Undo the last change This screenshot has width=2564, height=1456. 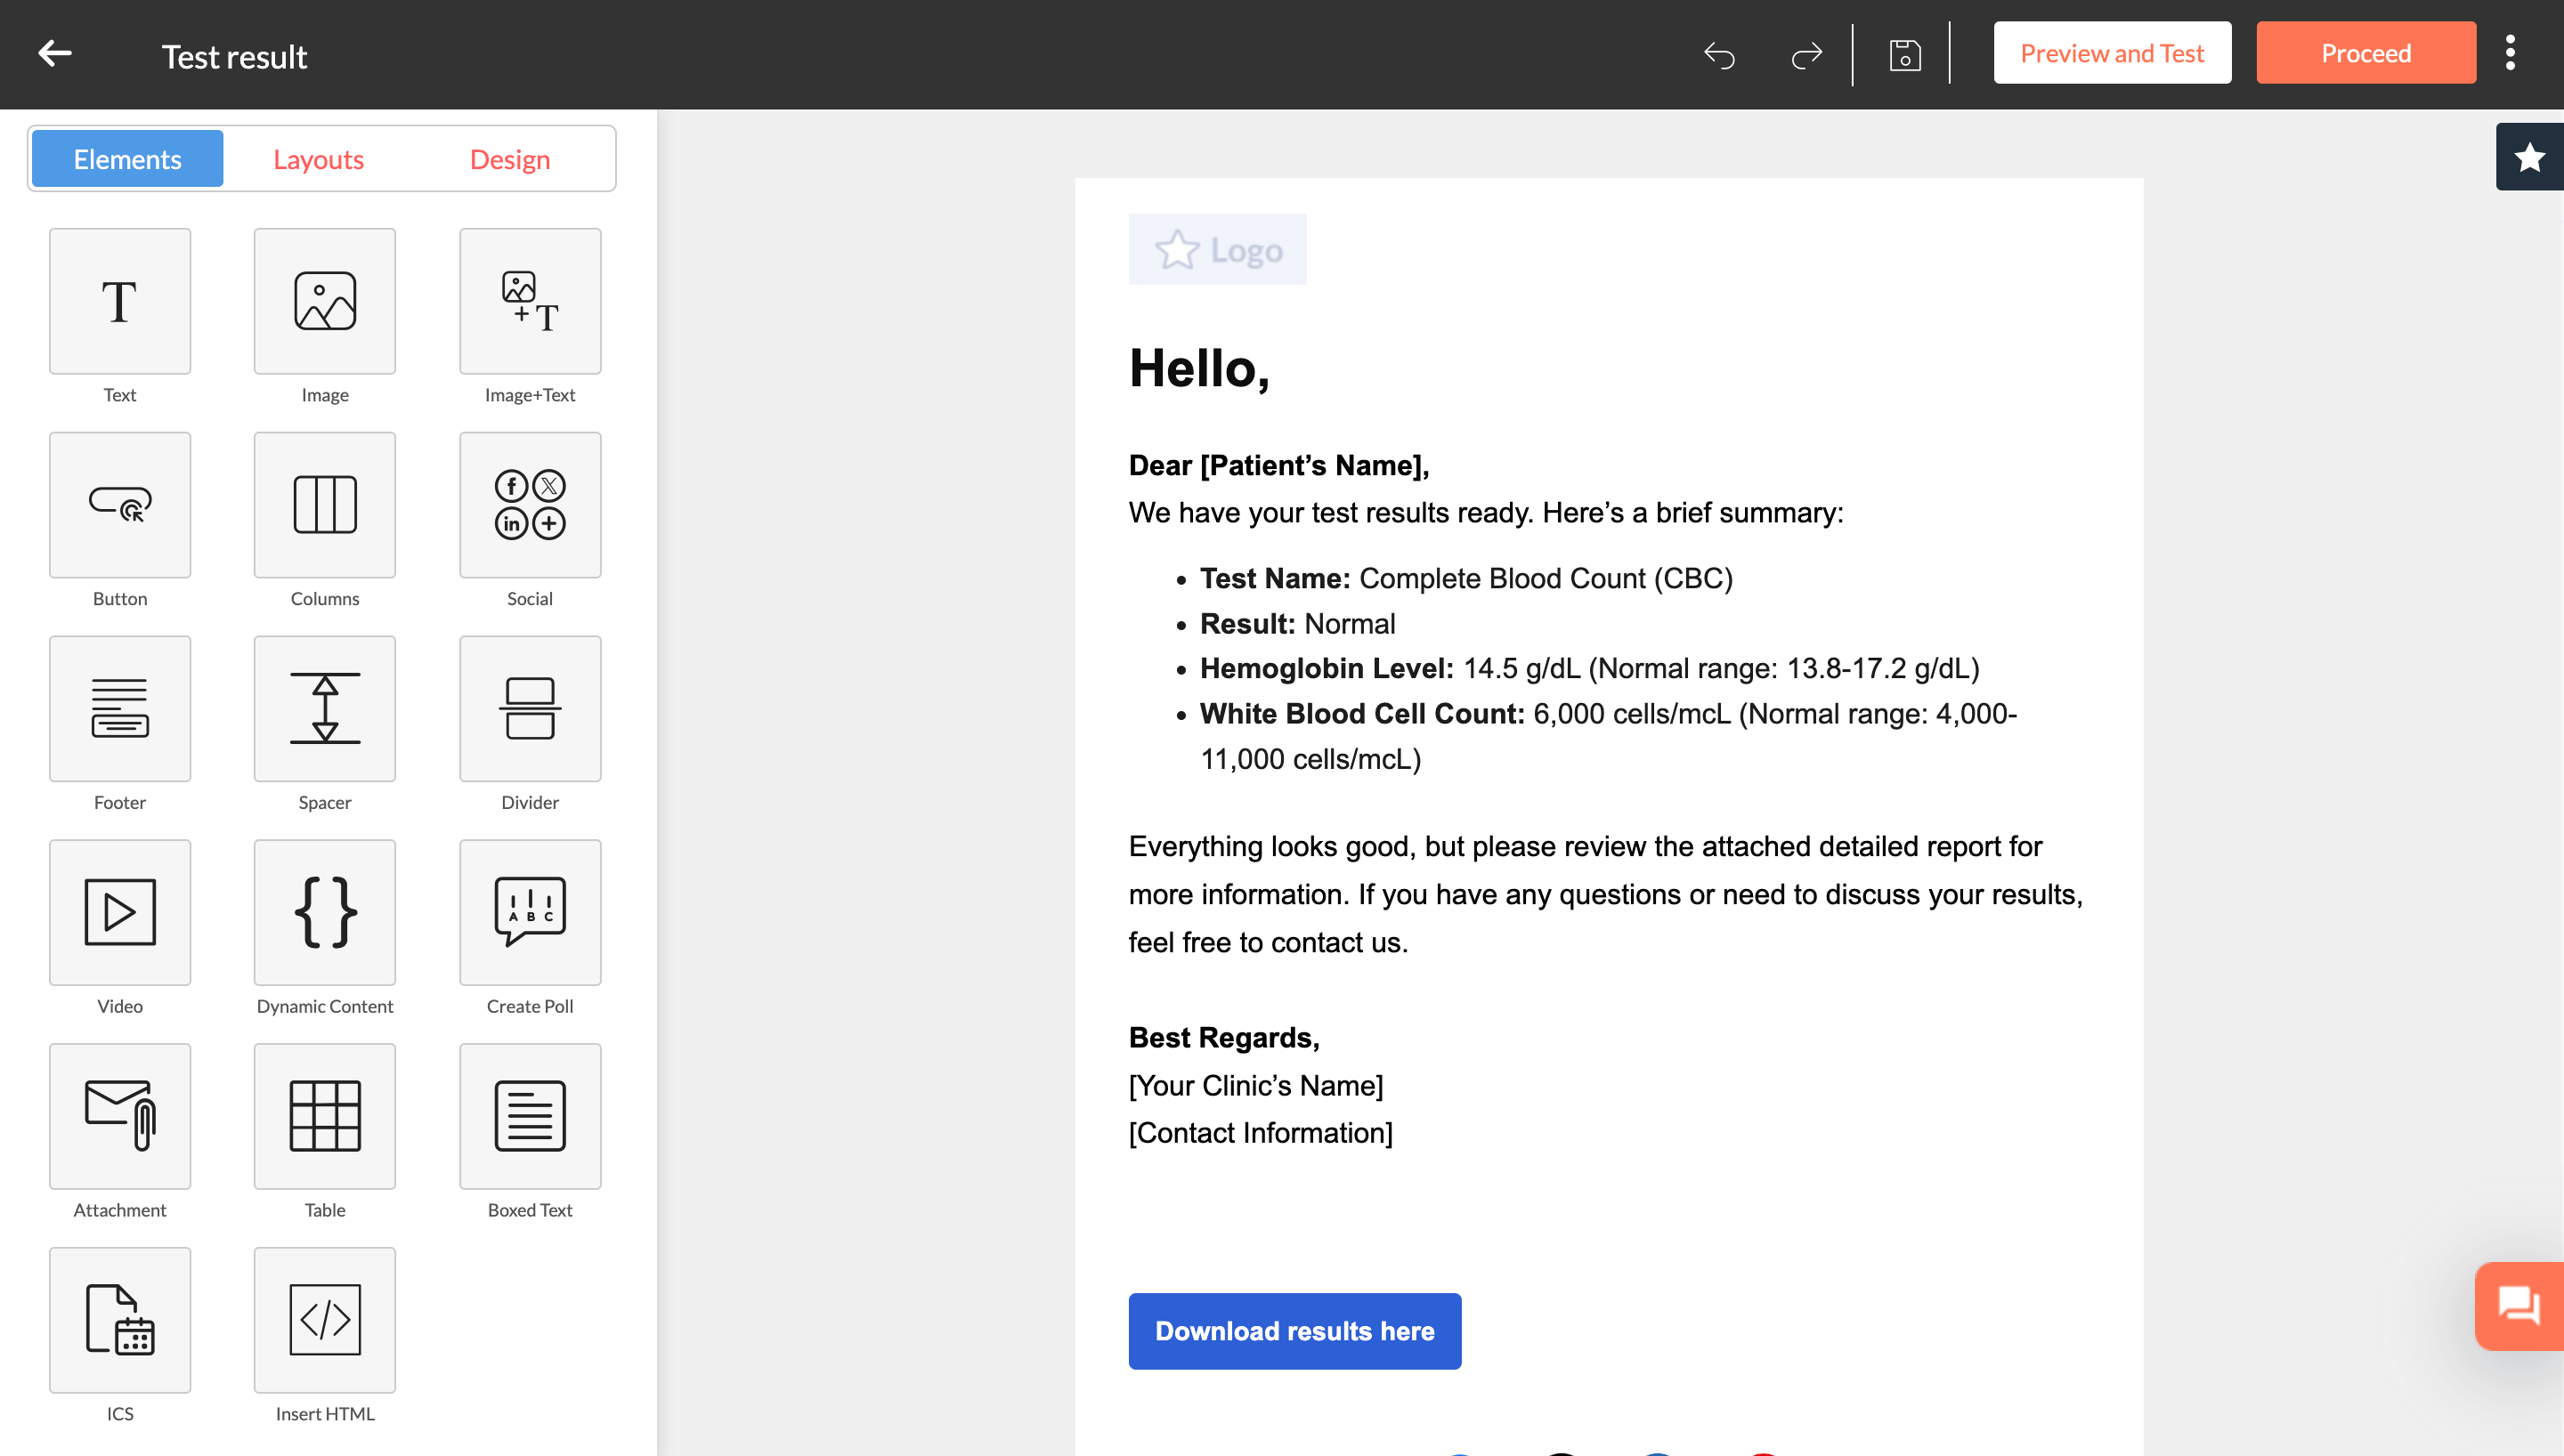[x=1719, y=54]
